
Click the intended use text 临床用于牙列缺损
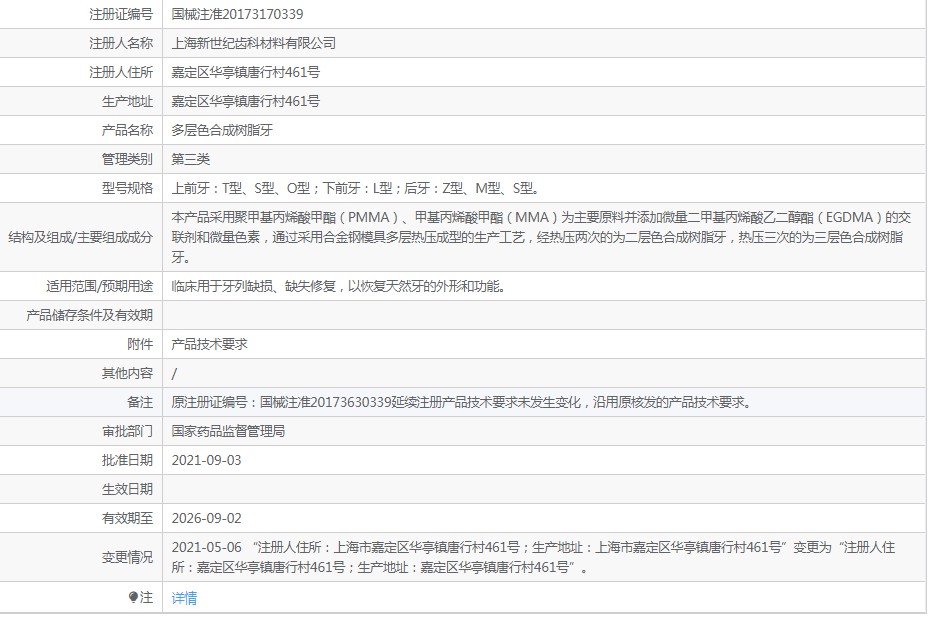pos(338,286)
